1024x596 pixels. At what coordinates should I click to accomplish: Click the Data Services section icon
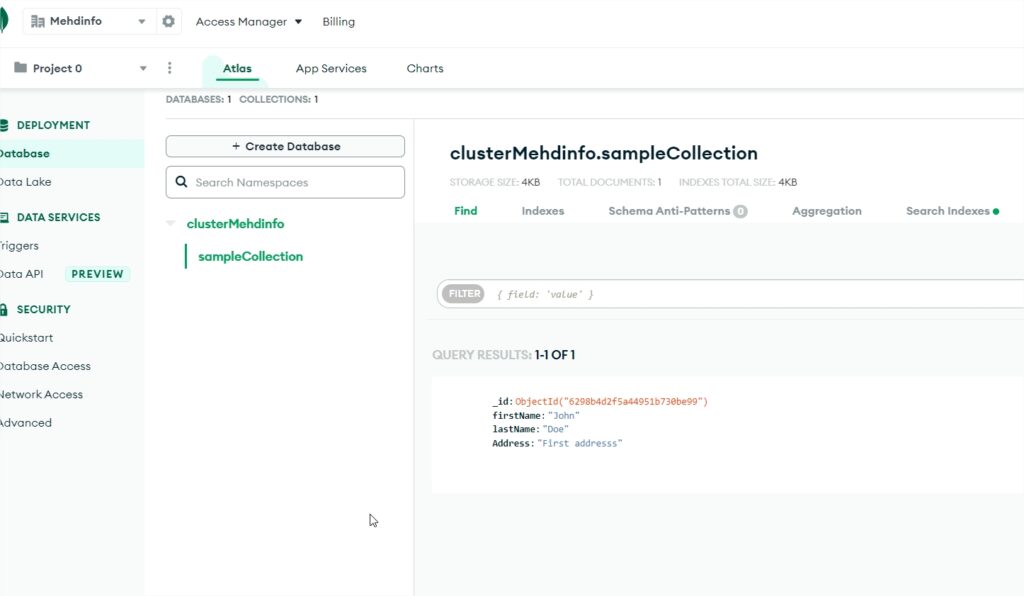pos(4,217)
